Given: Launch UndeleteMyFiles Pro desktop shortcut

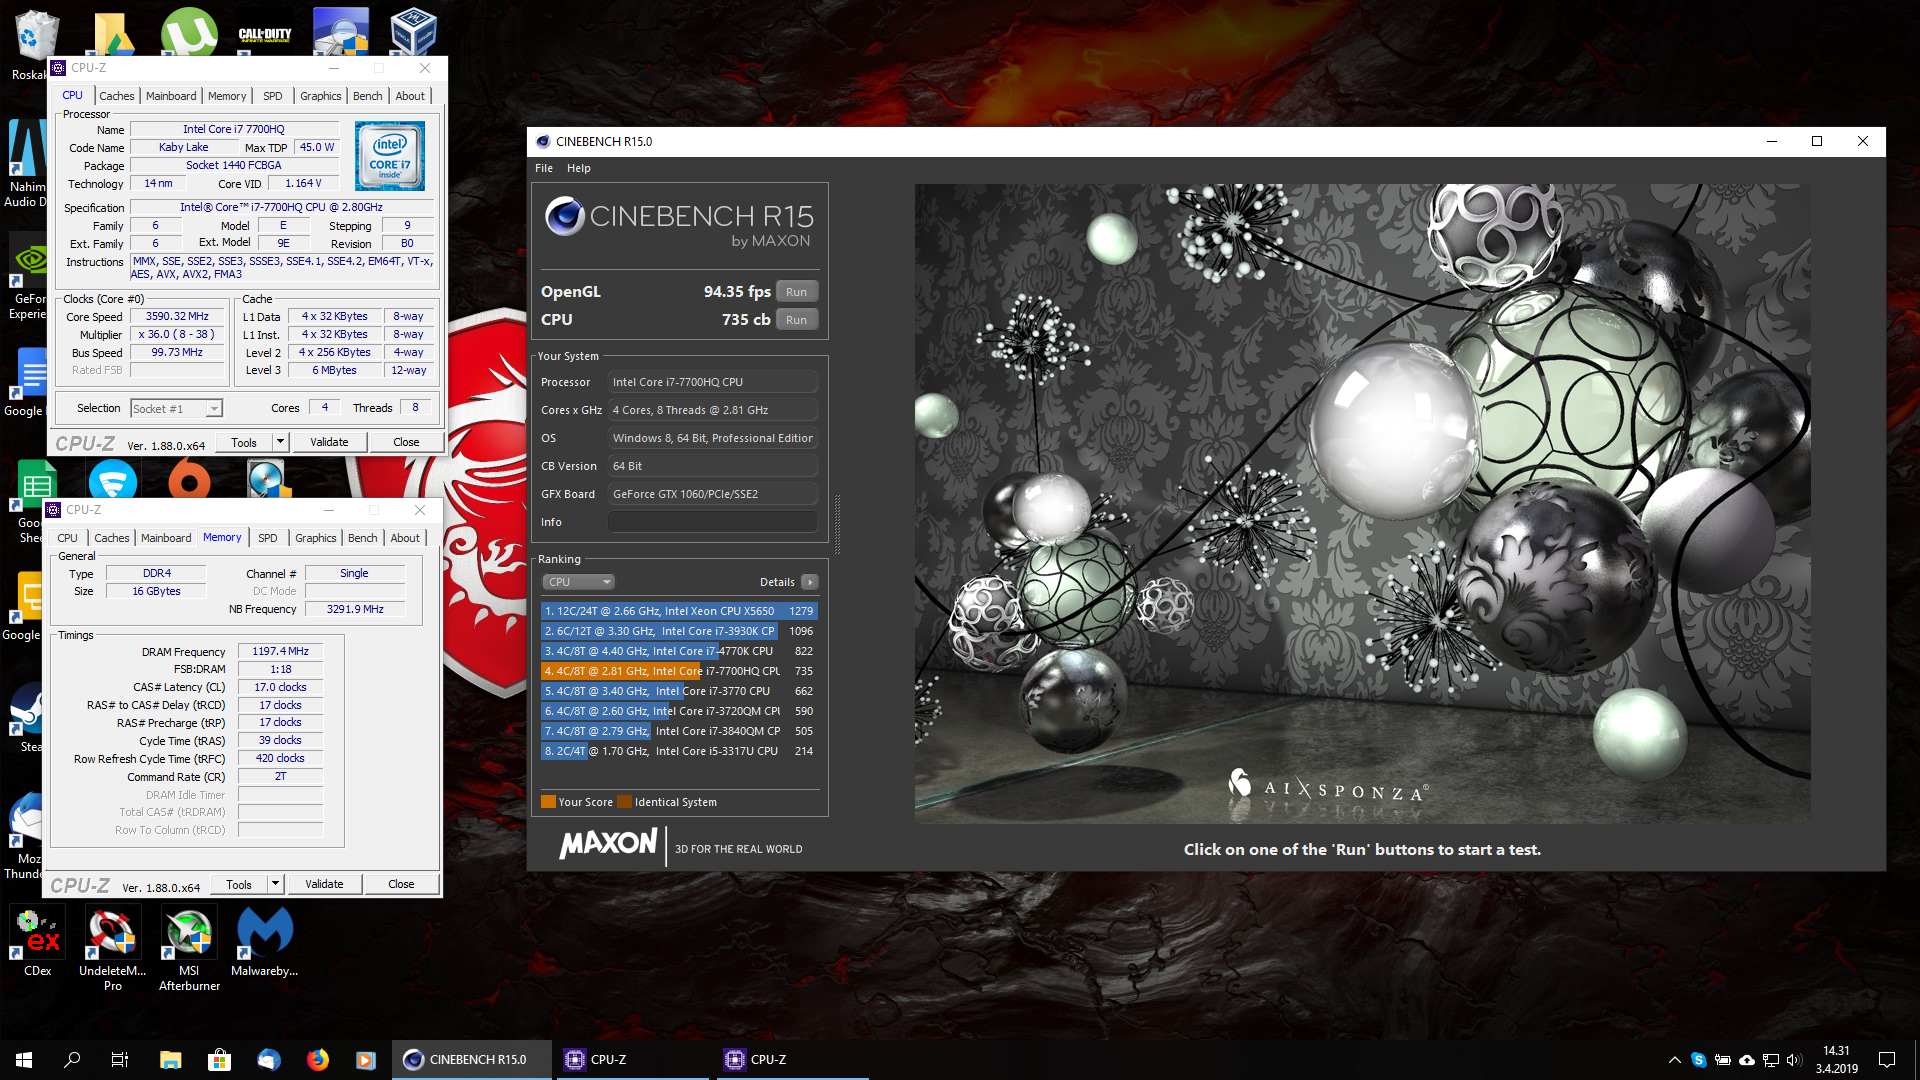Looking at the screenshot, I should (x=112, y=948).
